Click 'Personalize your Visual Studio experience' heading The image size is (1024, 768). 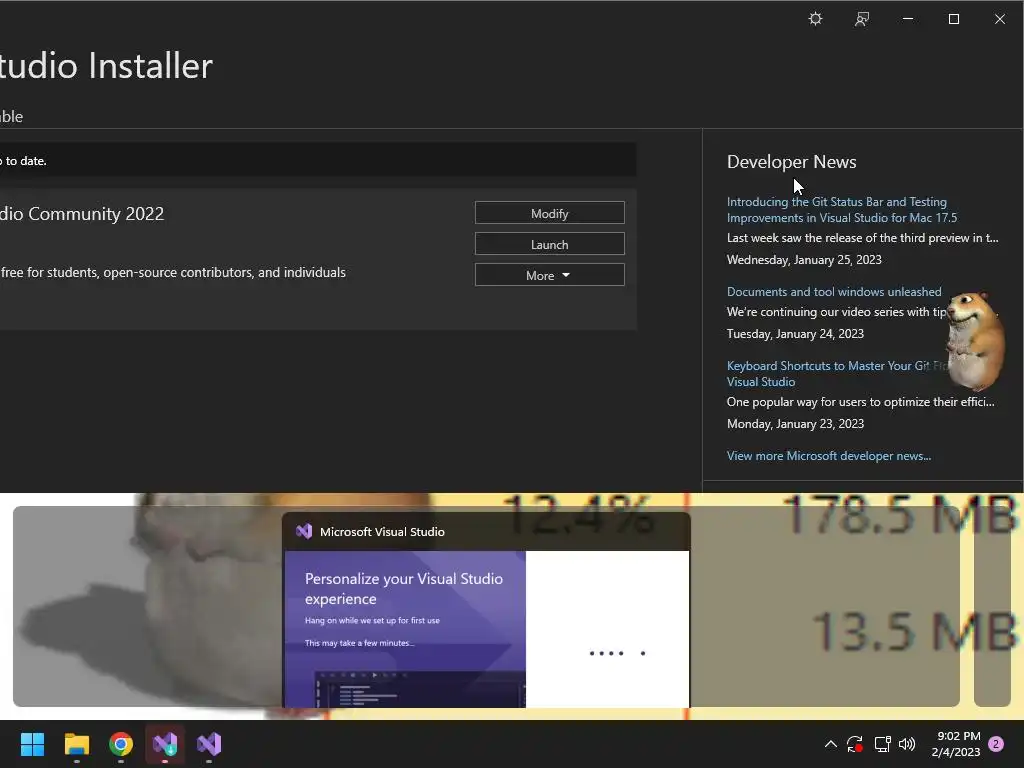click(x=404, y=588)
